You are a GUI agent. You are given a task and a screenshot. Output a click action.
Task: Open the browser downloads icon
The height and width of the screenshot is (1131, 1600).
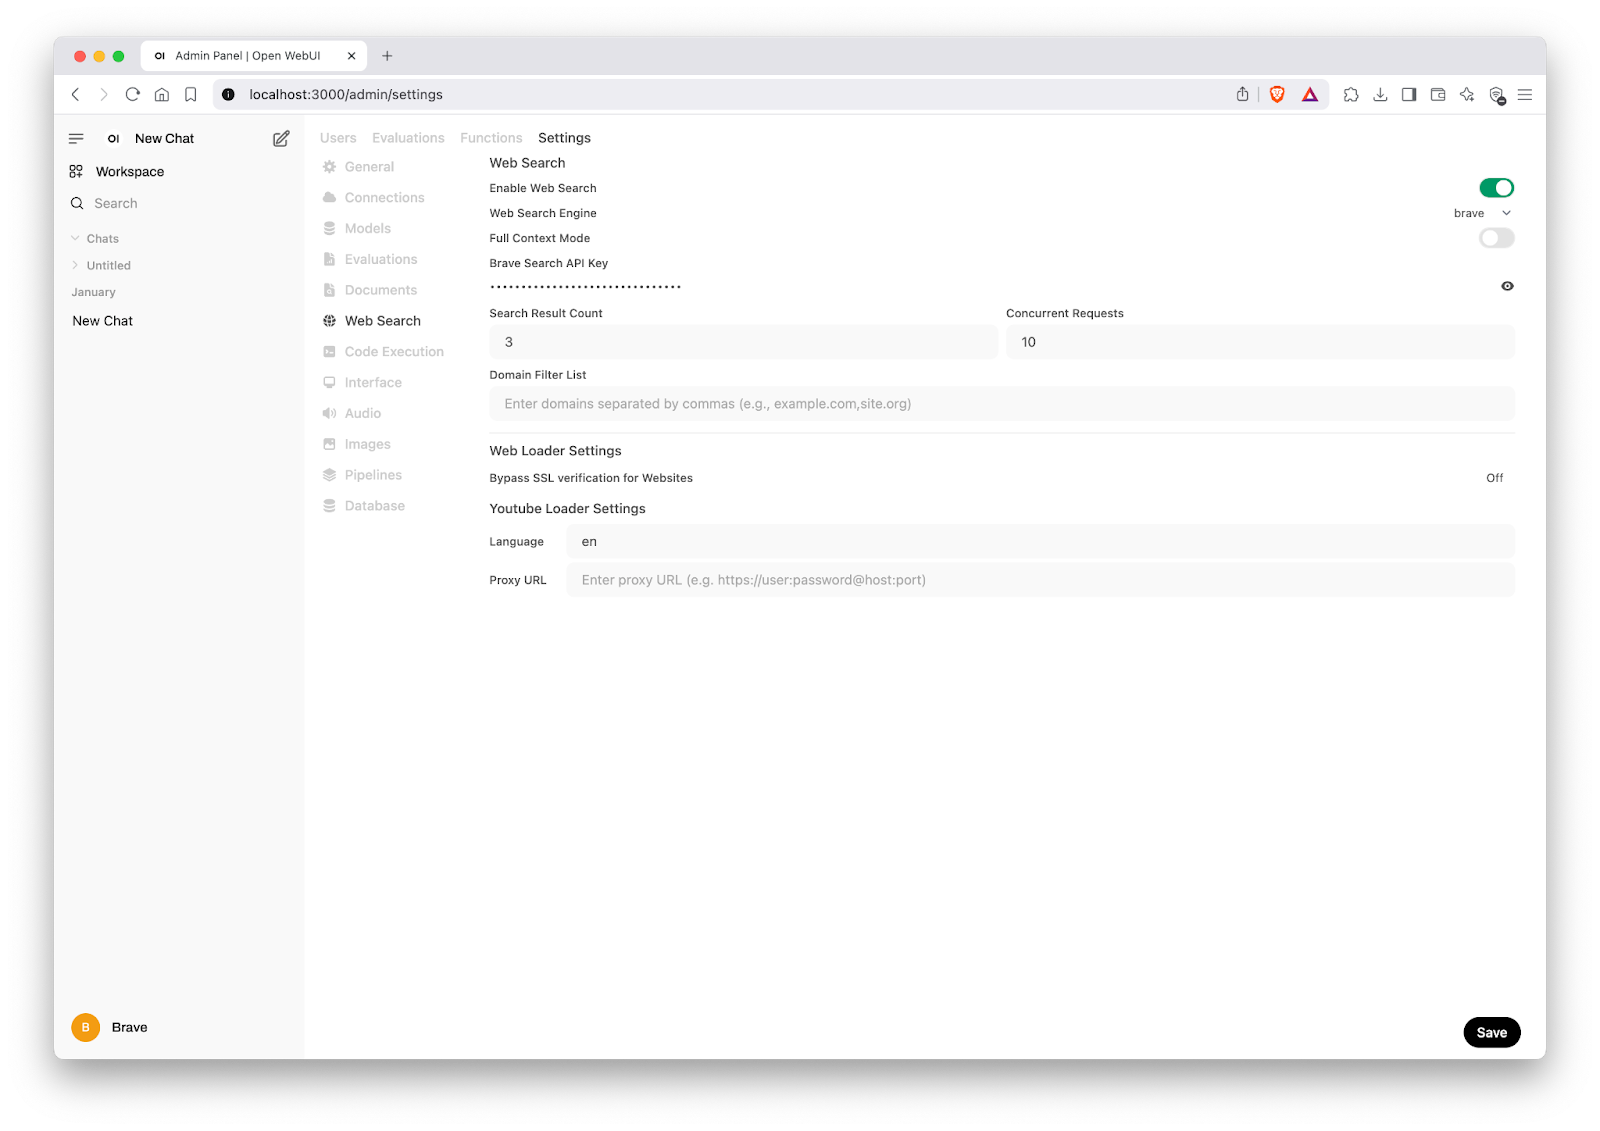pyautogui.click(x=1380, y=94)
